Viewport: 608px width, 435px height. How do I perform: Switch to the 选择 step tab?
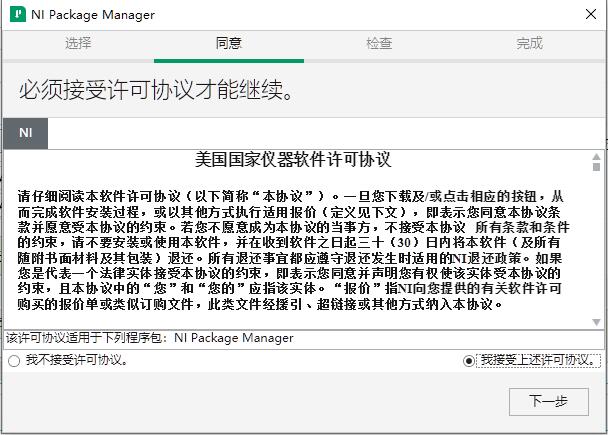[78, 43]
